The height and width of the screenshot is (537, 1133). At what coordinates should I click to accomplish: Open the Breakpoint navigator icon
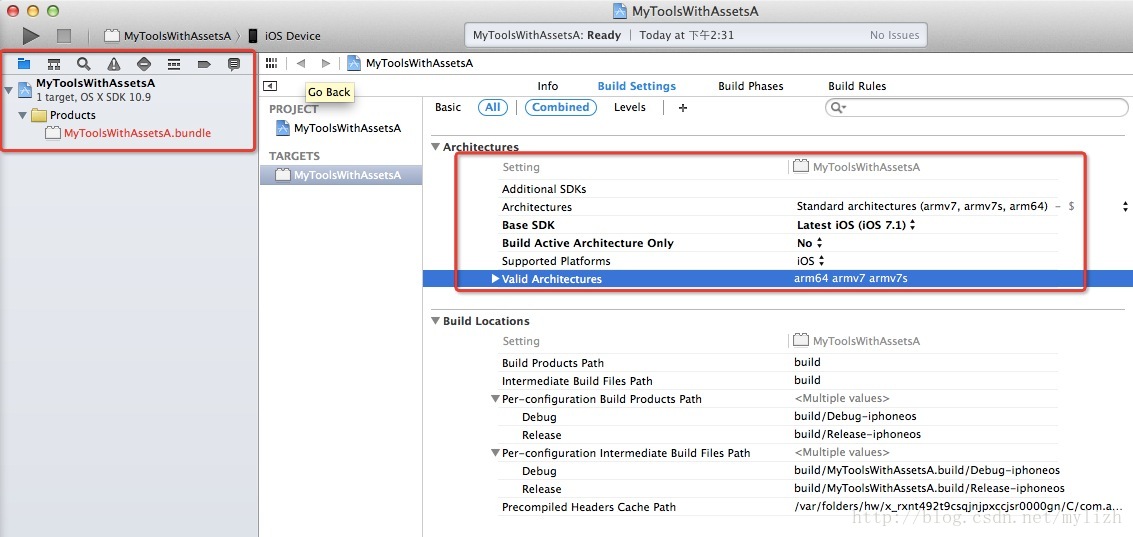click(204, 64)
